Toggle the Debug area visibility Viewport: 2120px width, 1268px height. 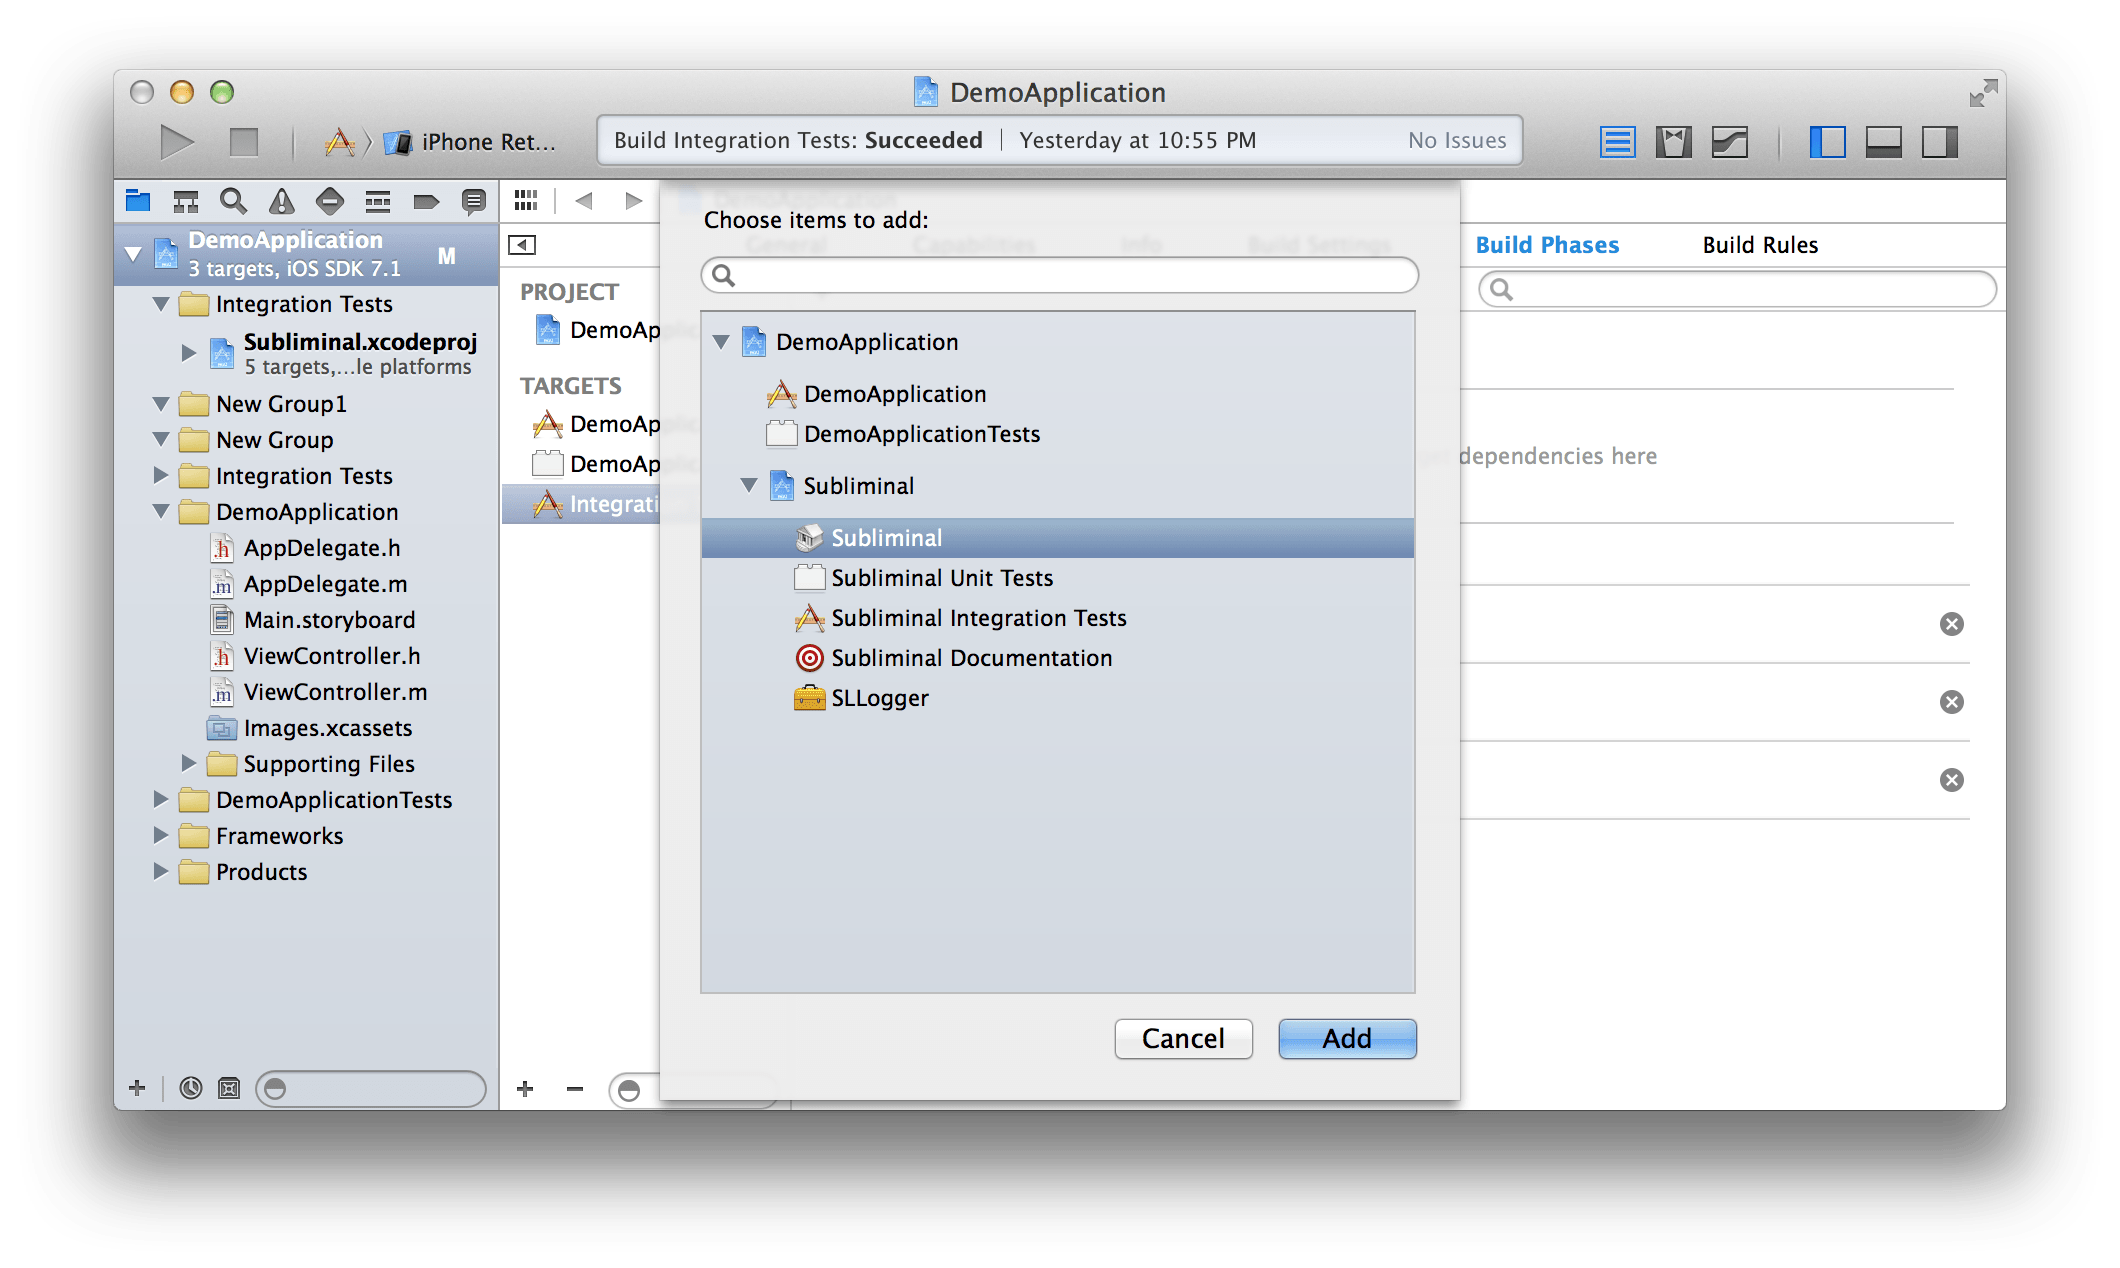point(1883,142)
